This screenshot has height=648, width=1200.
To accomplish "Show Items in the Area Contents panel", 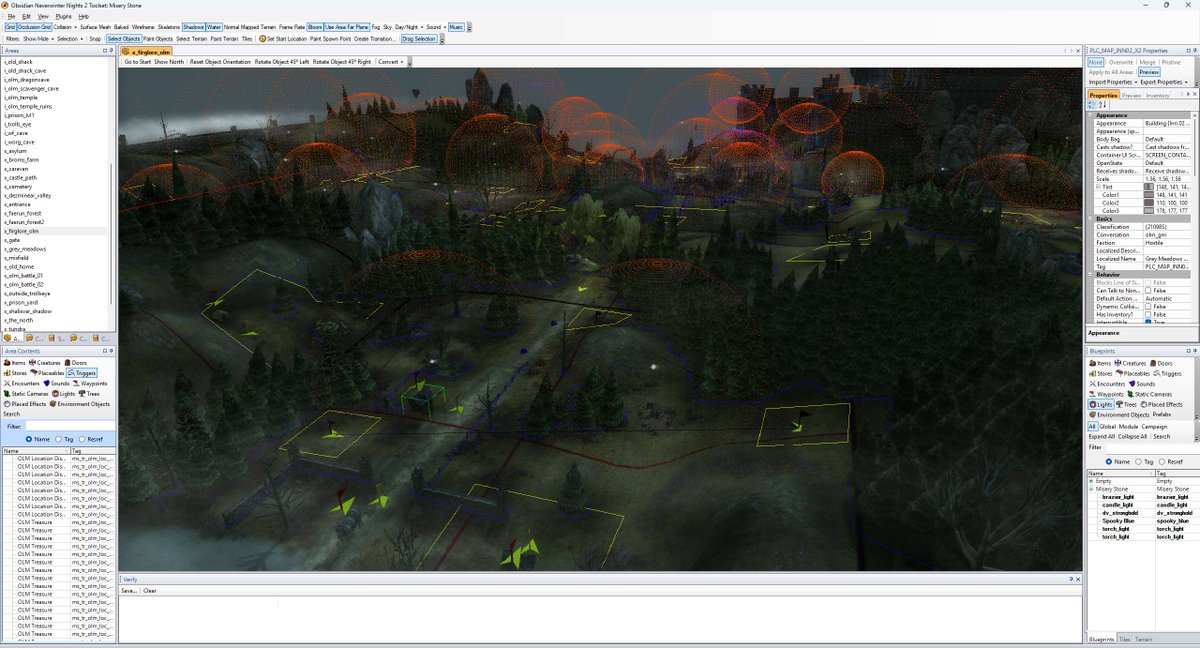I will pyautogui.click(x=15, y=362).
